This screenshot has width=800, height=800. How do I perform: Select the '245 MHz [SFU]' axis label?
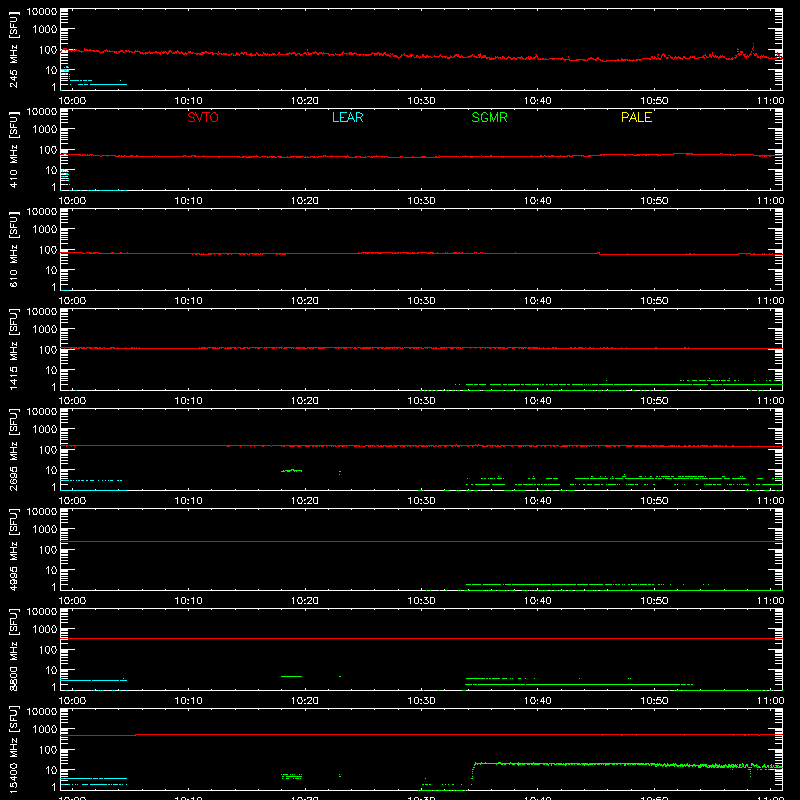[x=14, y=49]
